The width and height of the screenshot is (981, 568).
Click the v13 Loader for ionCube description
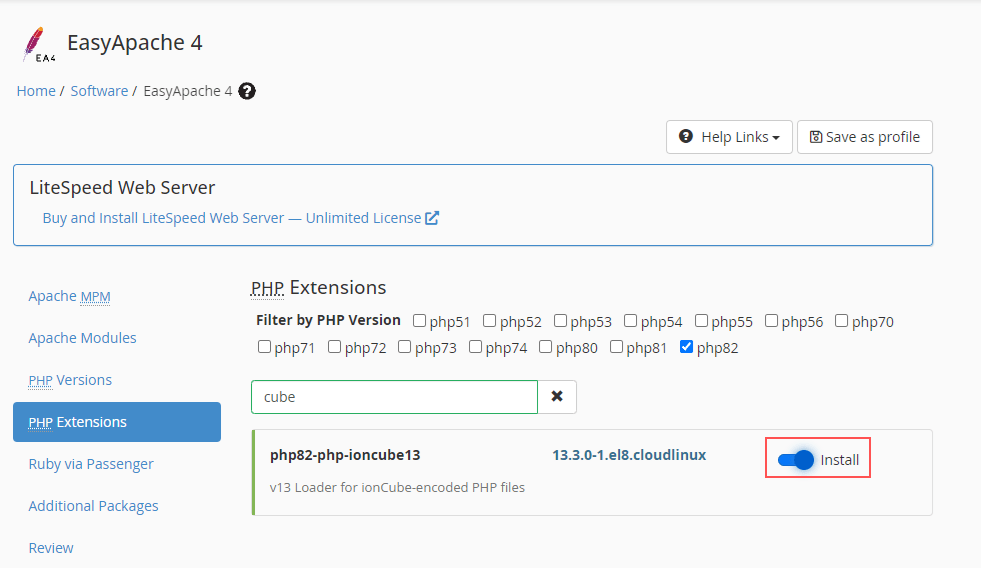(x=397, y=487)
